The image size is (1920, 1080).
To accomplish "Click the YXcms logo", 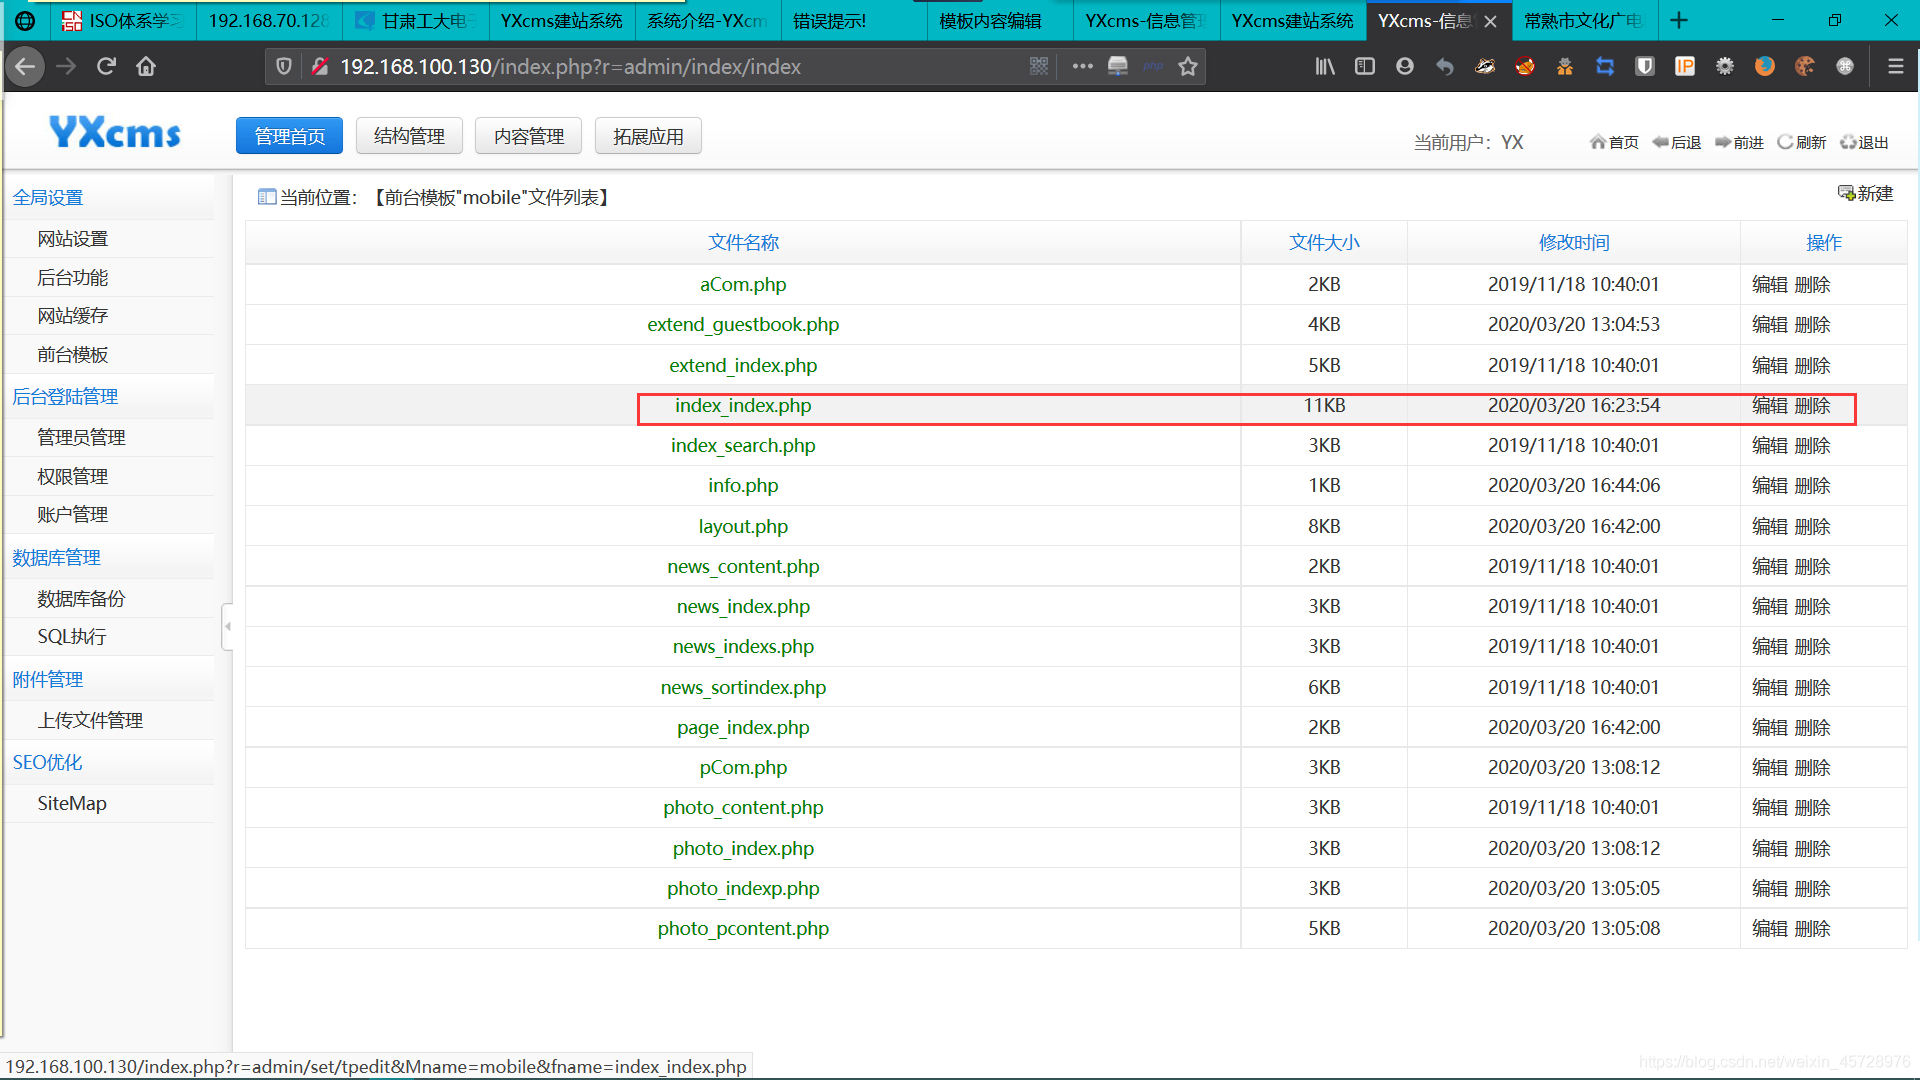I will pyautogui.click(x=115, y=133).
